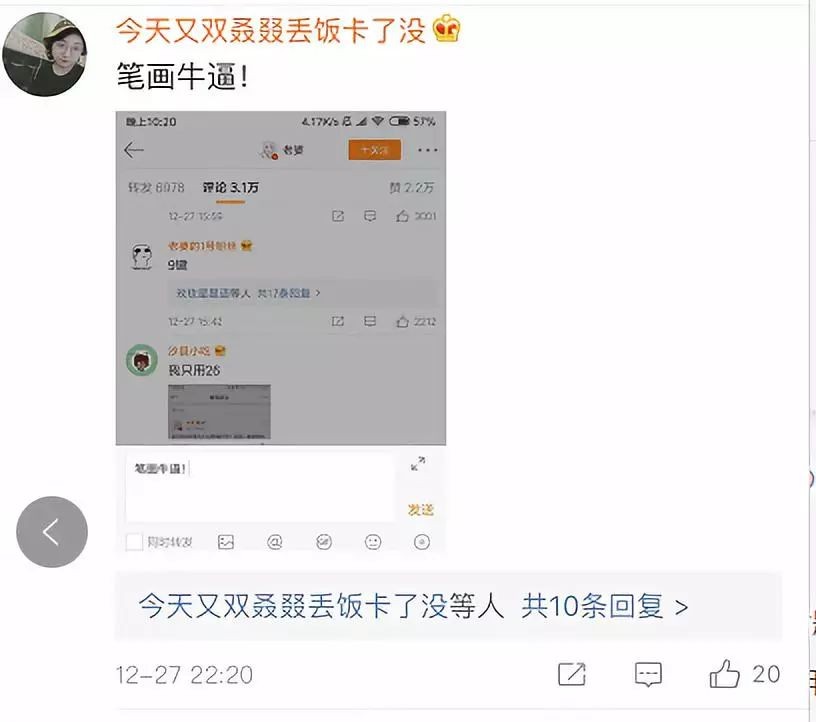The height and width of the screenshot is (722, 816).
Task: Open the three-dot menu in the embedded screenshot
Action: pyautogui.click(x=427, y=150)
